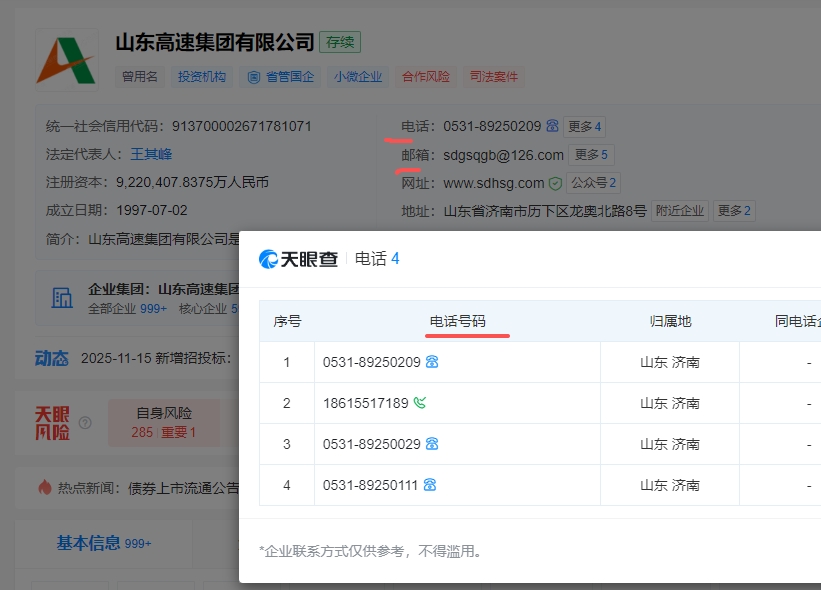Click the phone icon next to the header phone number
This screenshot has height=590, width=821.
(552, 126)
